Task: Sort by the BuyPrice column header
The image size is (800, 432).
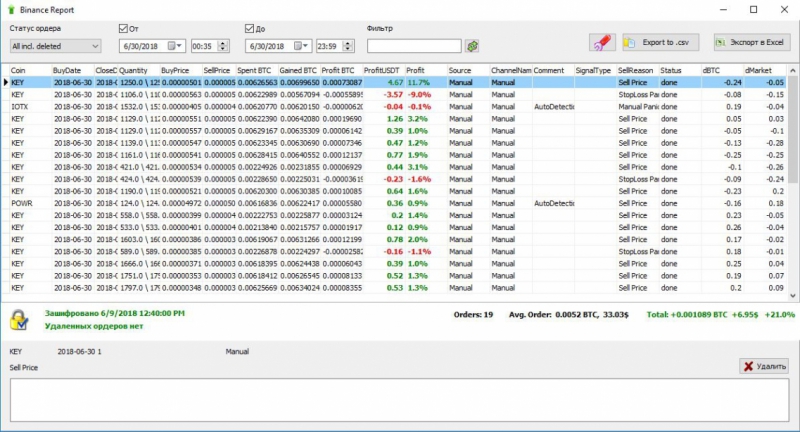Action: tap(181, 70)
